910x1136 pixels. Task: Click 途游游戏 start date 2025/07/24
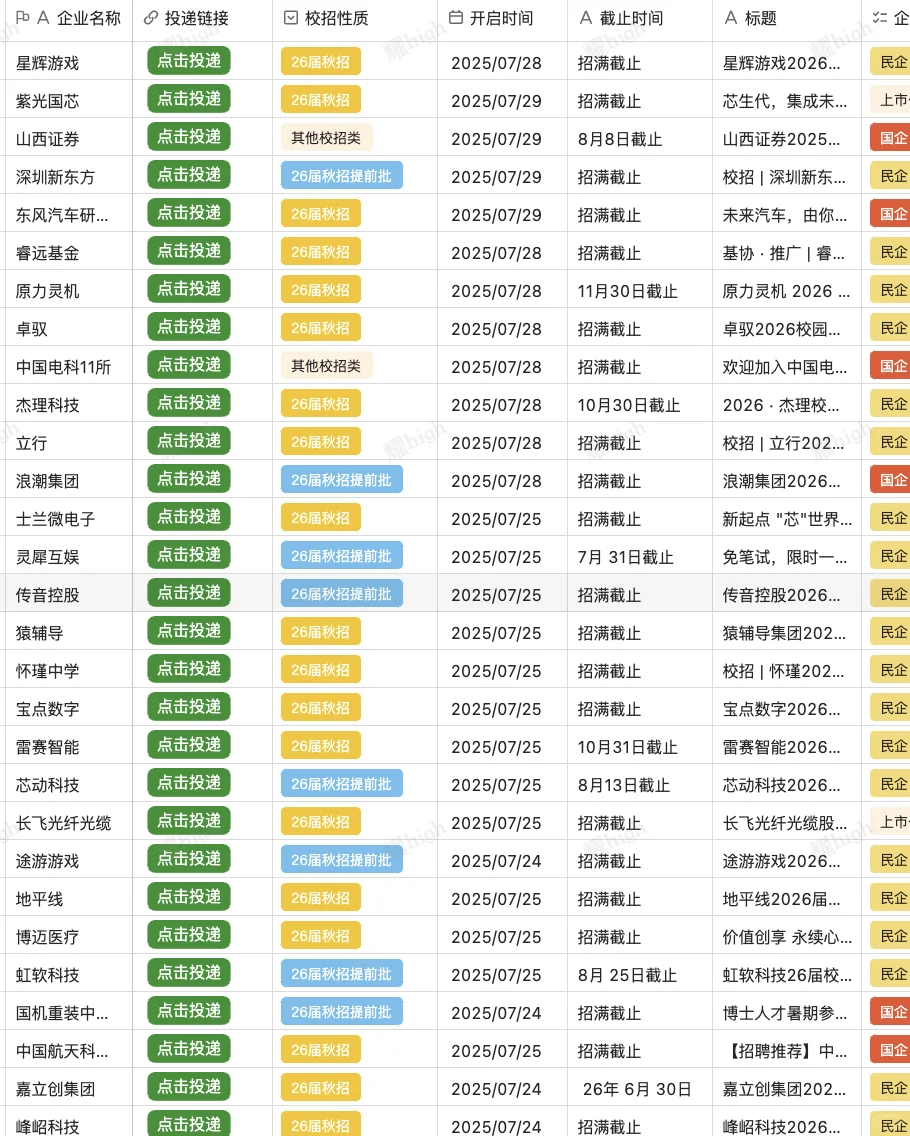496,861
